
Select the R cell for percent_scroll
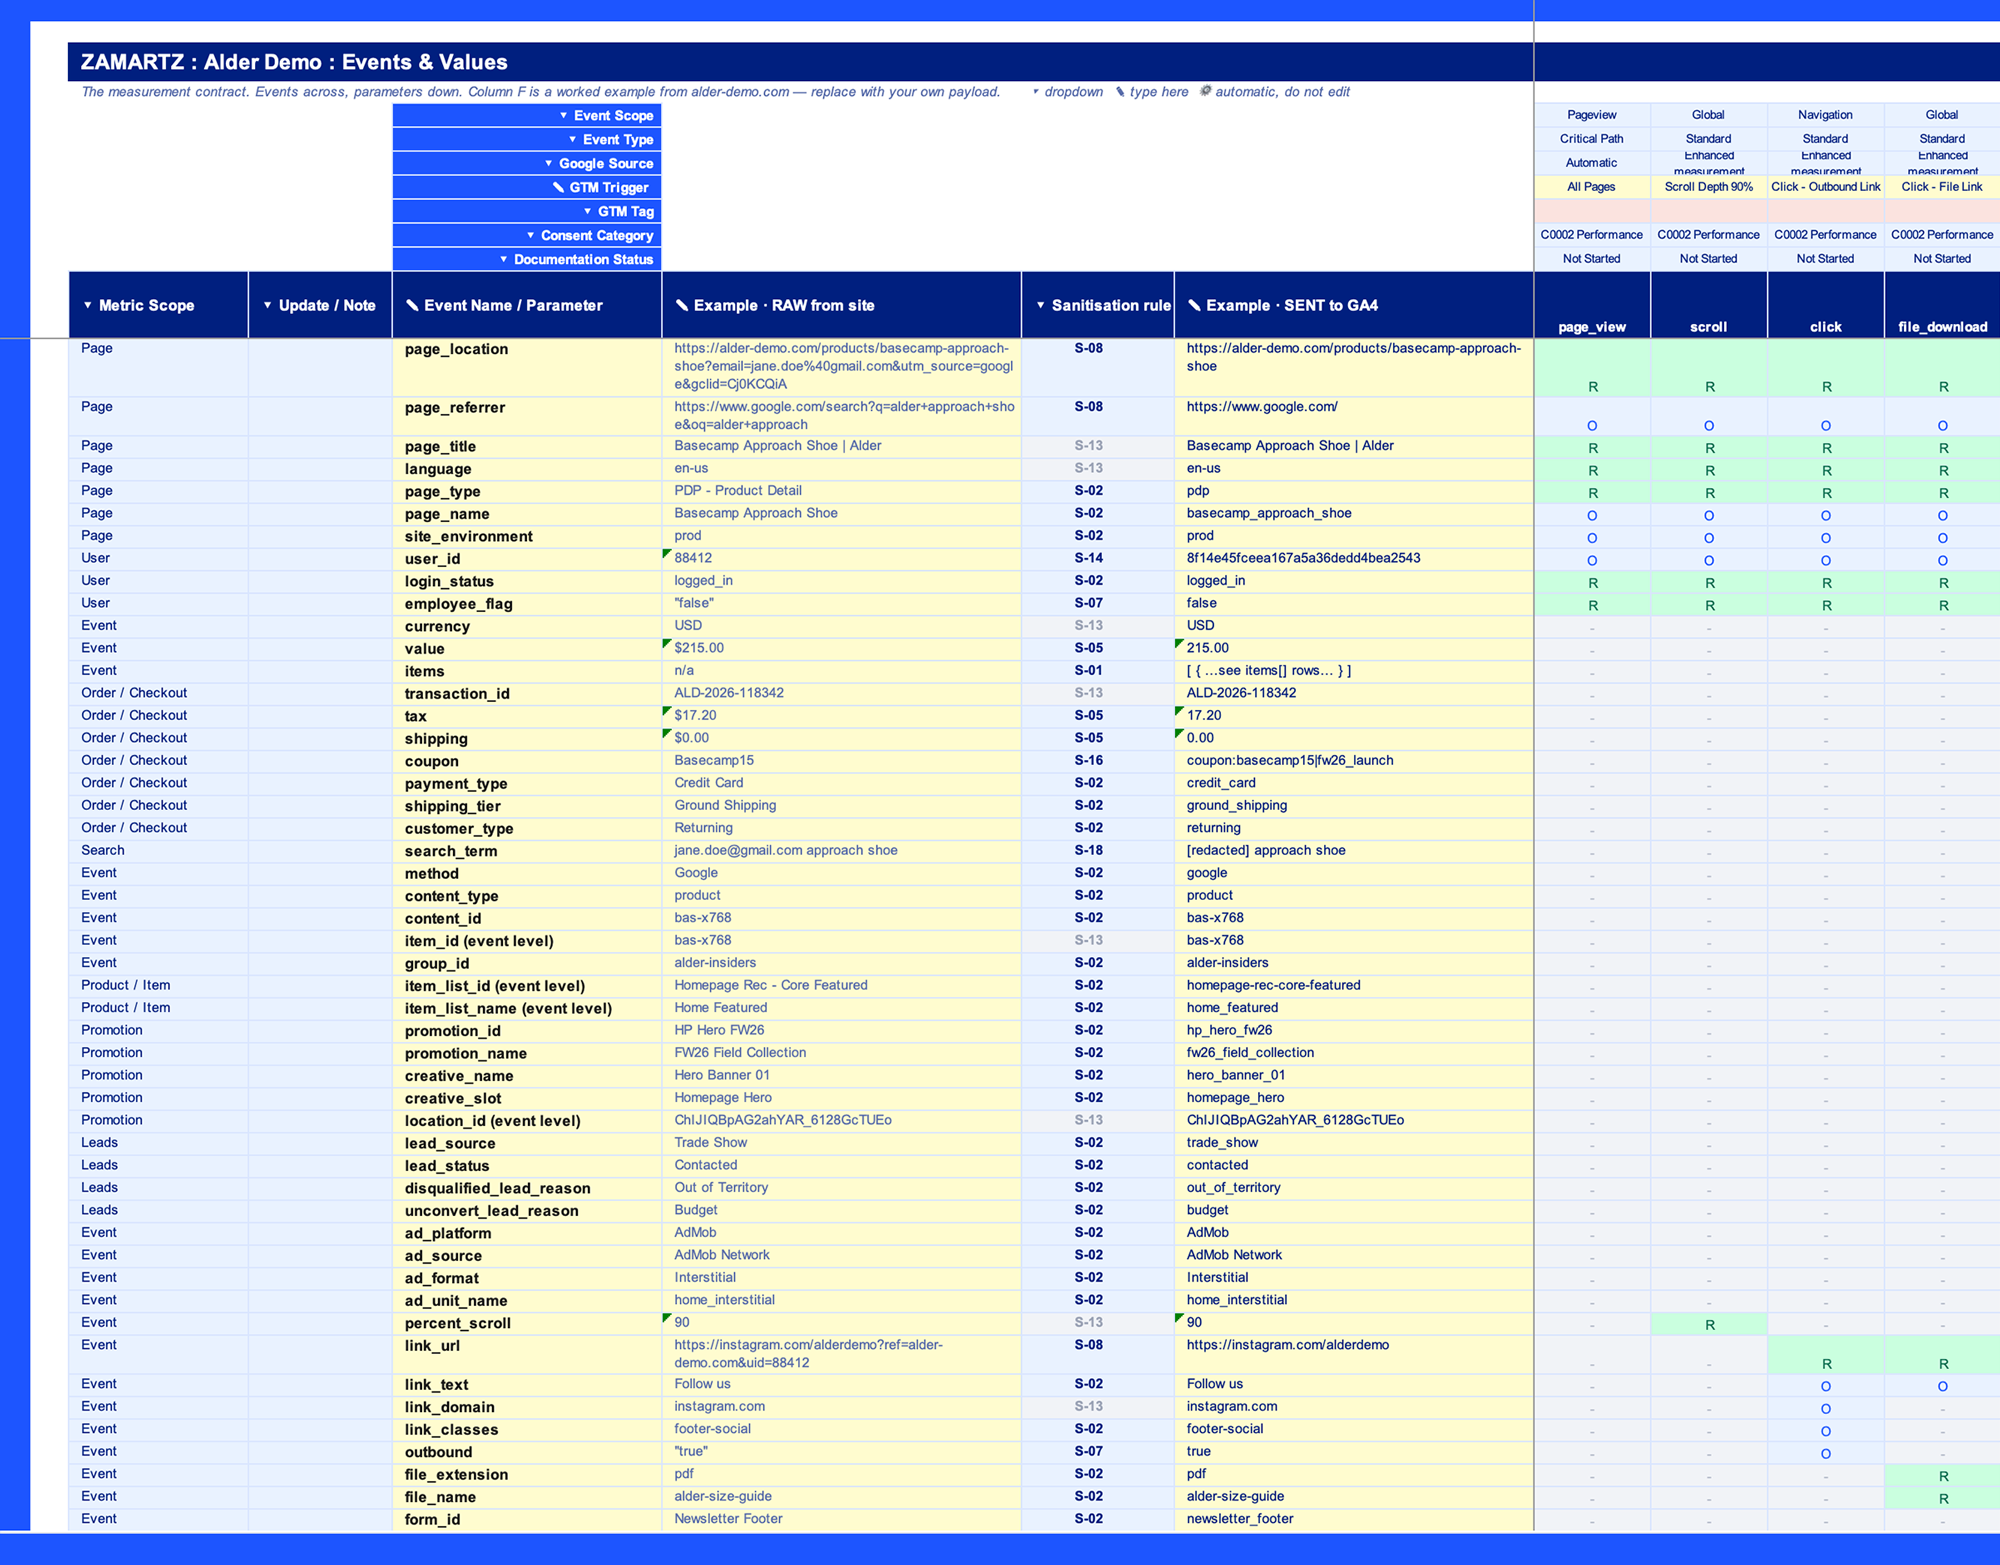[x=1709, y=1323]
